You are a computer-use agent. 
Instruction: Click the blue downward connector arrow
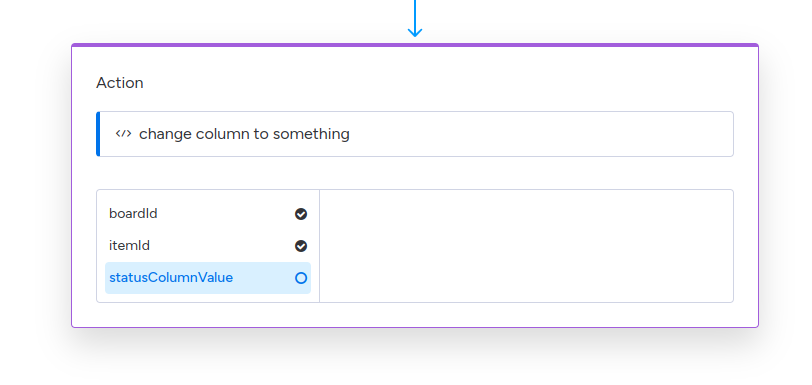click(415, 18)
